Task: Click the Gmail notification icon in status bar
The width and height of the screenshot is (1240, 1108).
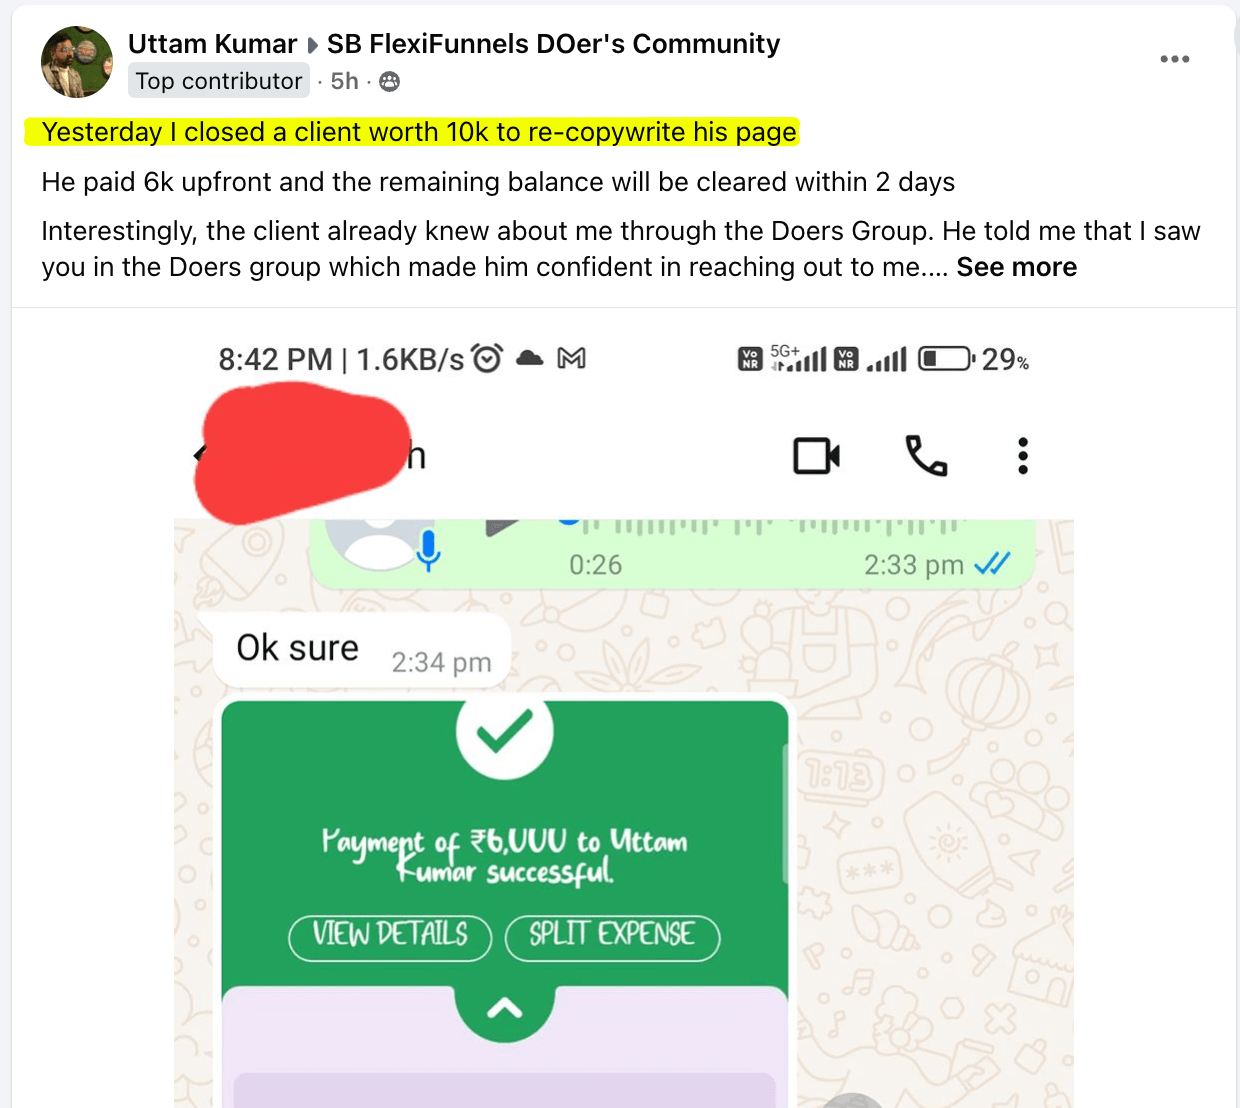Action: coord(571,358)
